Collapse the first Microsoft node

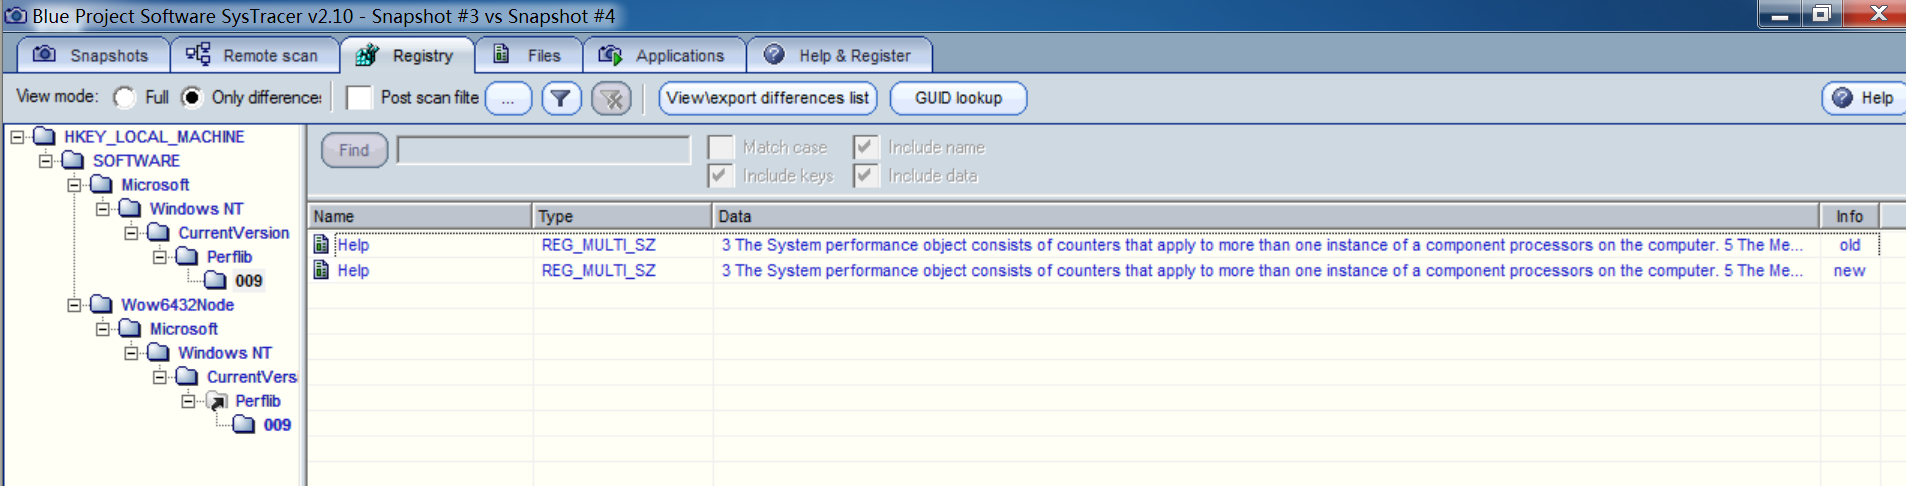tap(74, 185)
